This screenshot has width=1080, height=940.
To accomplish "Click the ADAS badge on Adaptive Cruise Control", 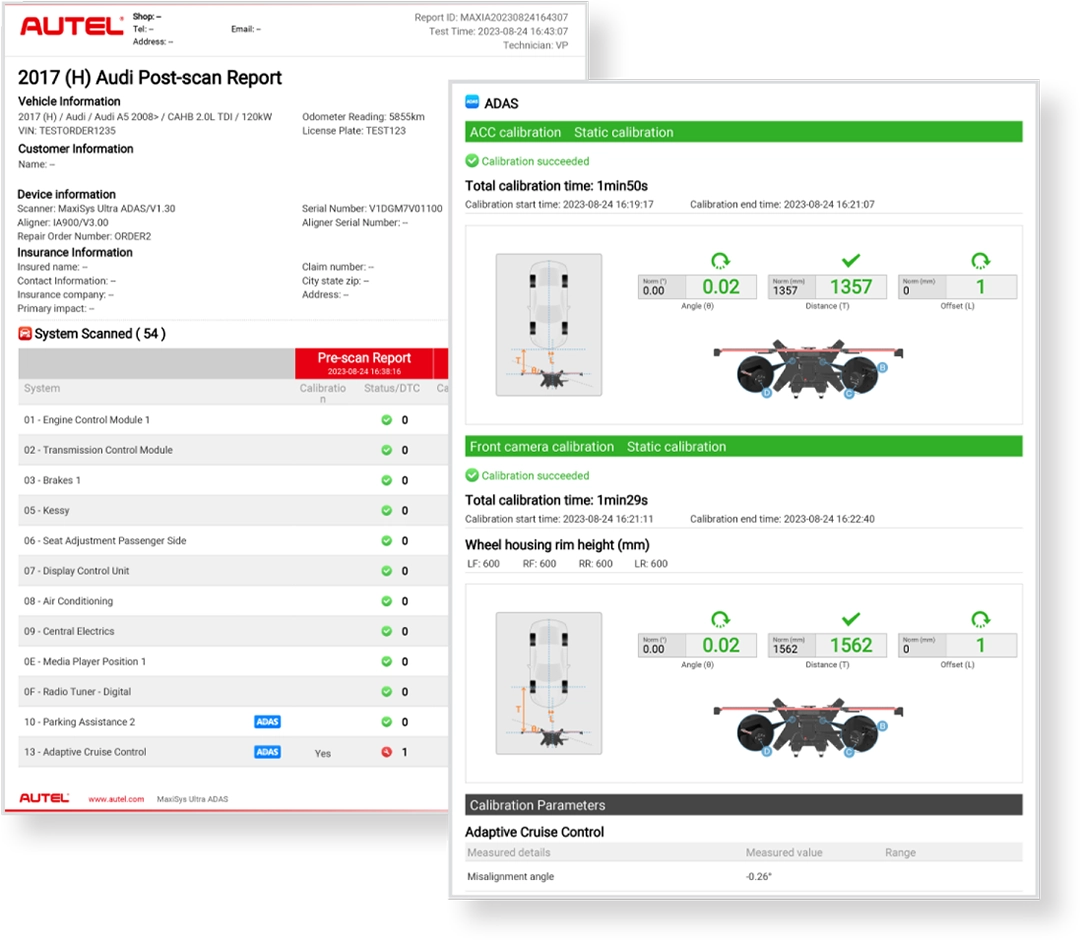I will coord(267,752).
